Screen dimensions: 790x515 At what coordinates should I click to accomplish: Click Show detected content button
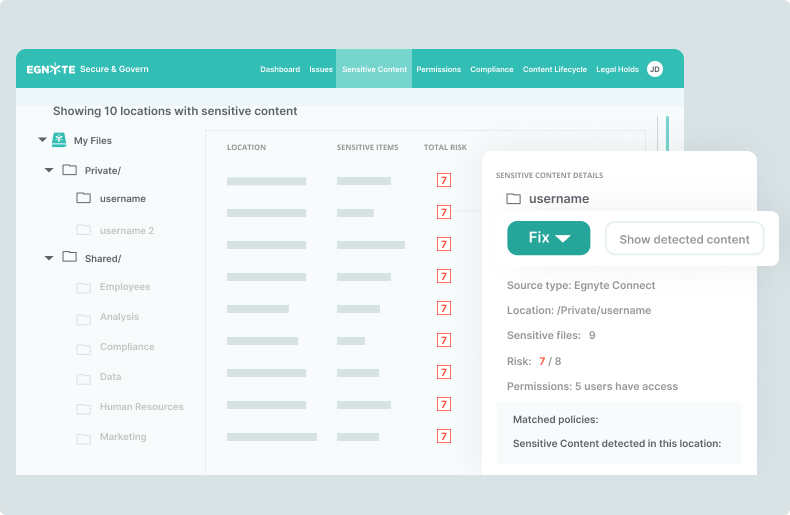click(684, 239)
